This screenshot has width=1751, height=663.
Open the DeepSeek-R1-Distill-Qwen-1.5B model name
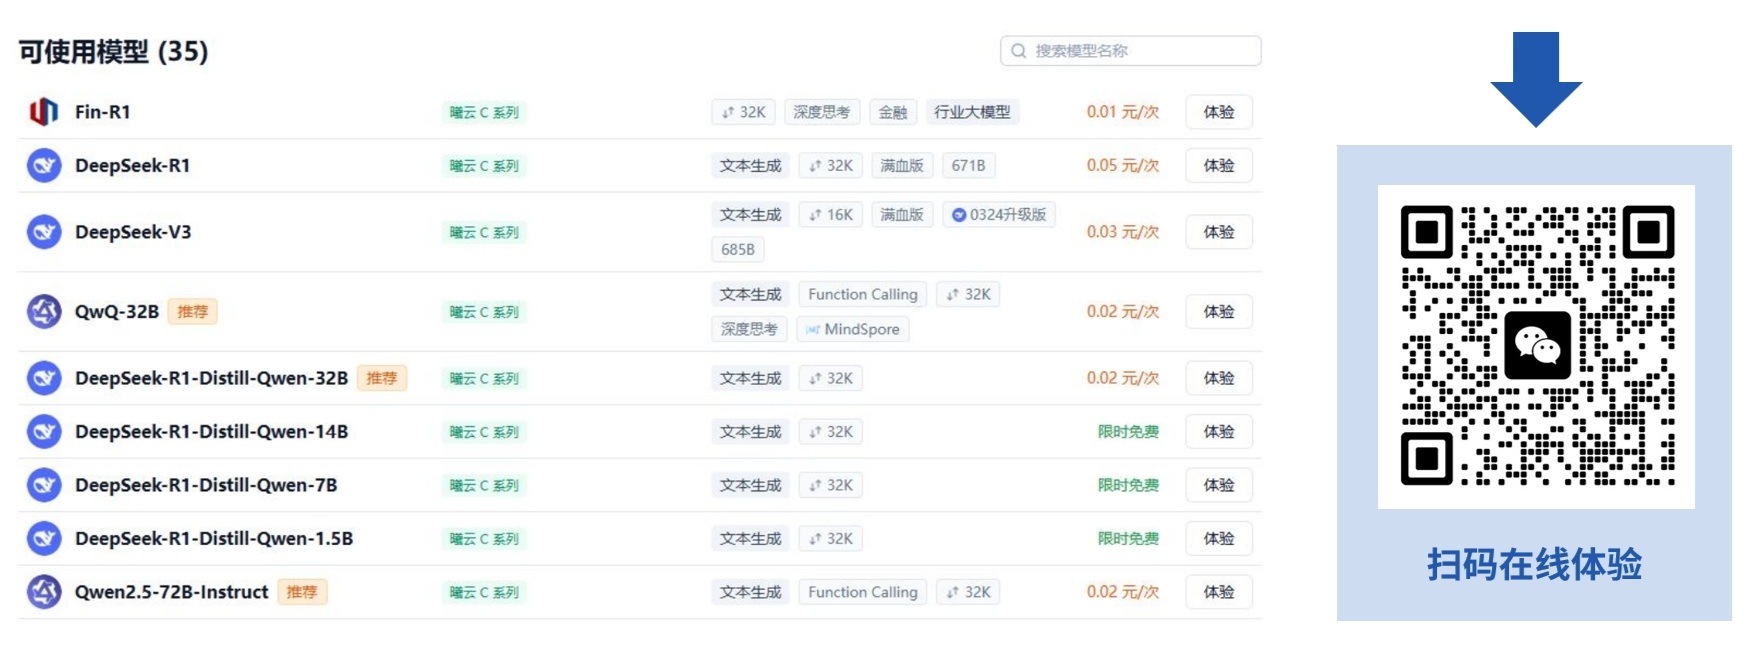pos(214,538)
